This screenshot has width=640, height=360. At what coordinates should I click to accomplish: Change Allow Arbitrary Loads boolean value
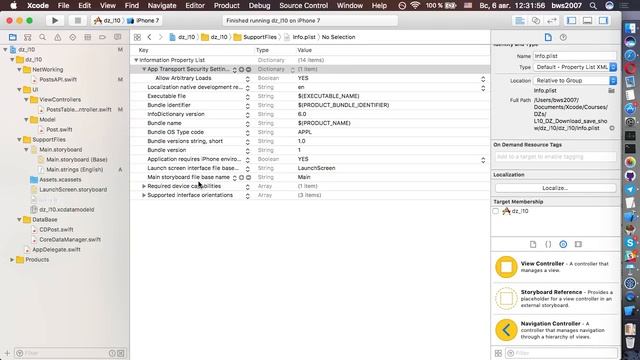pyautogui.click(x=483, y=78)
